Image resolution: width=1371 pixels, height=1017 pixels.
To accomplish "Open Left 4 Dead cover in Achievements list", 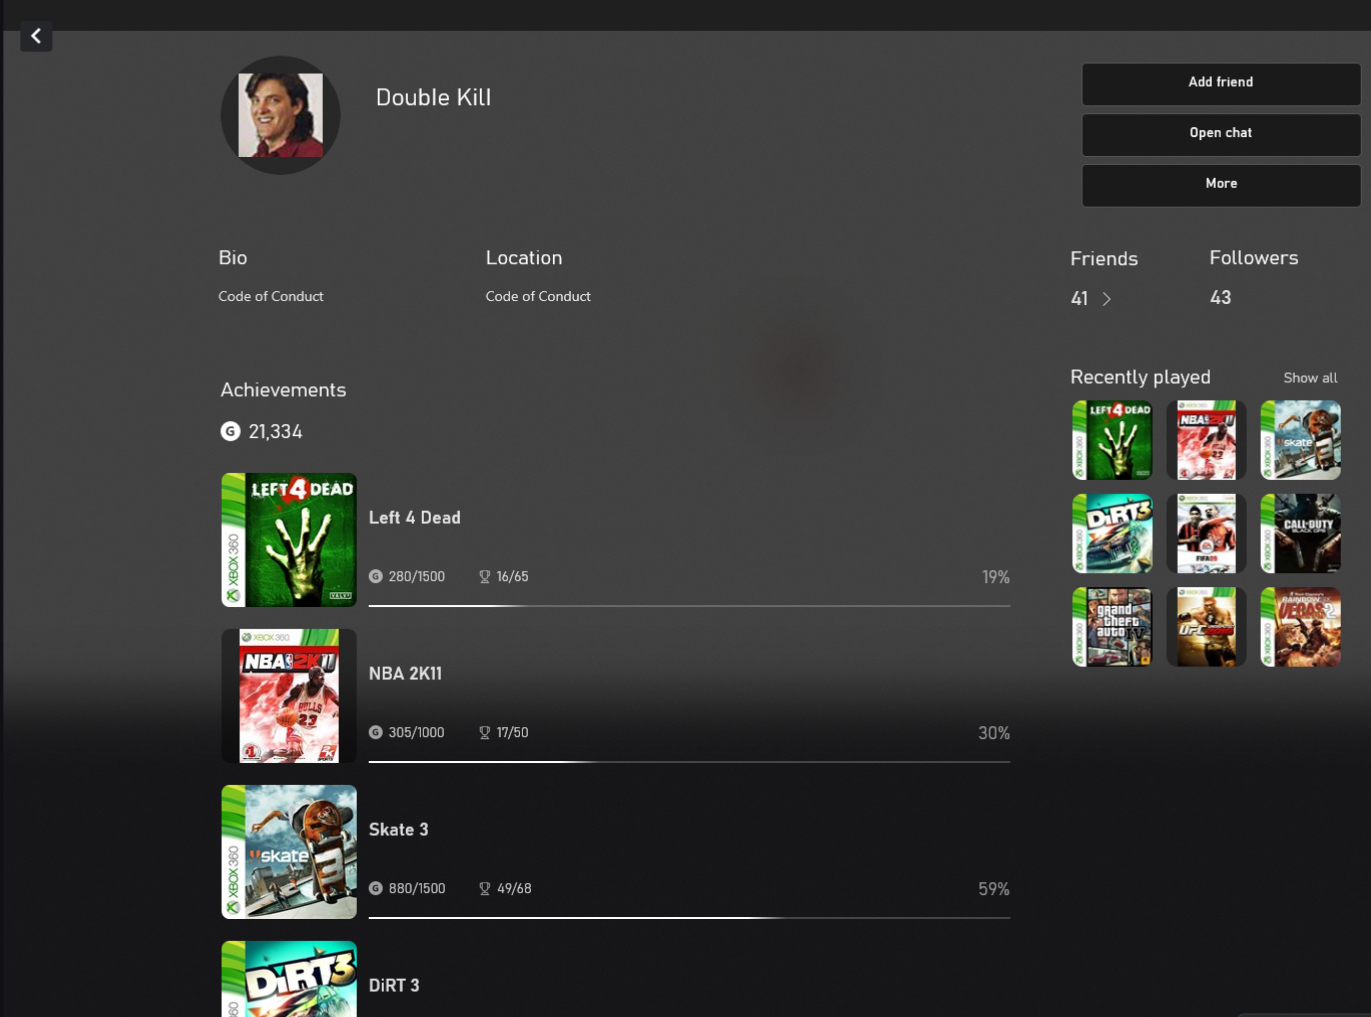I will coord(289,540).
